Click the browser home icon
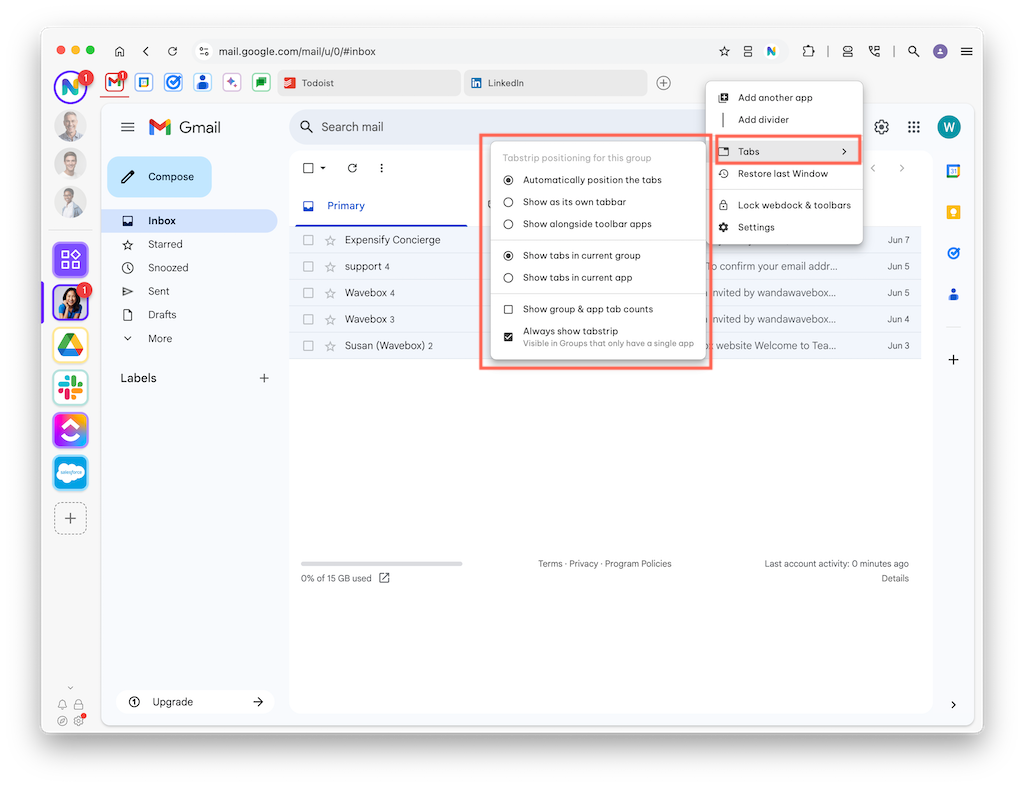 pos(120,51)
